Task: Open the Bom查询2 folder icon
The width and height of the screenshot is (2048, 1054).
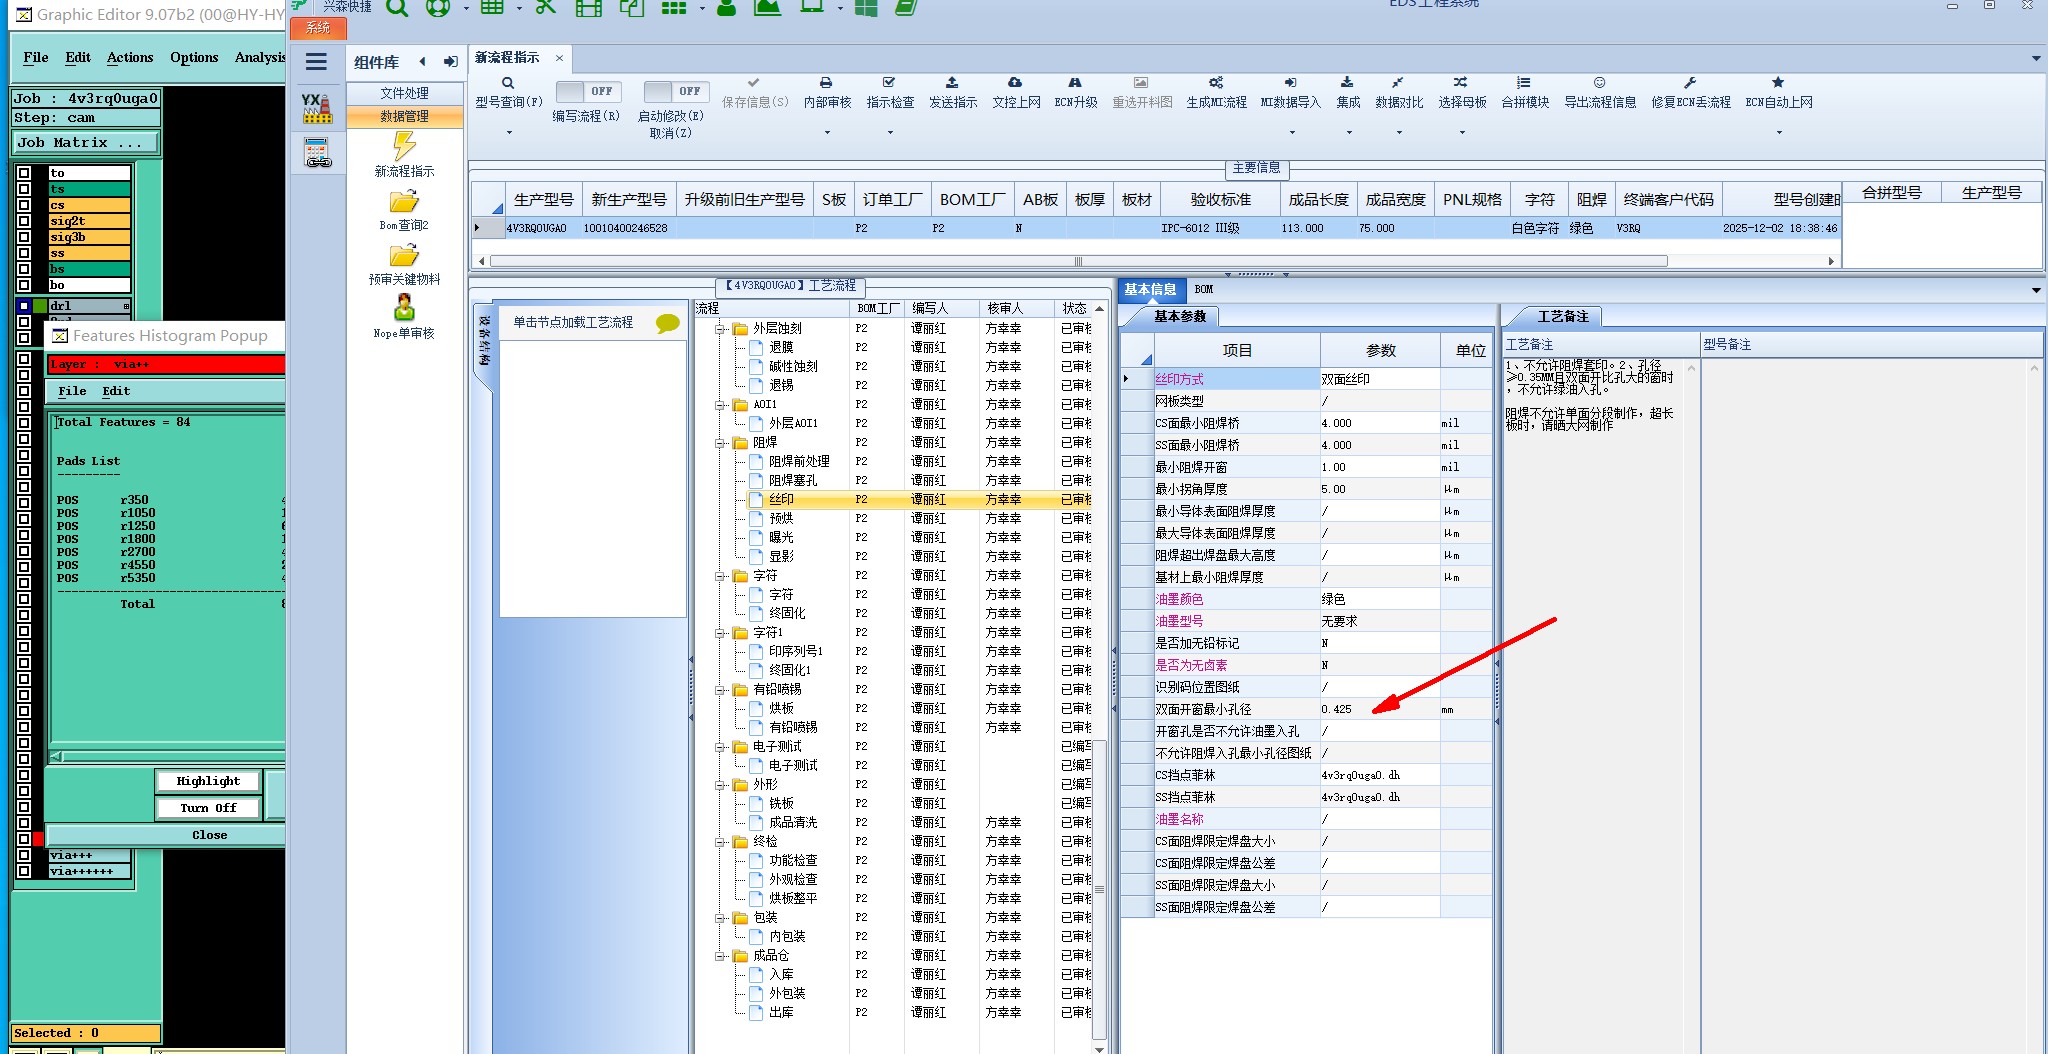Action: pos(404,201)
